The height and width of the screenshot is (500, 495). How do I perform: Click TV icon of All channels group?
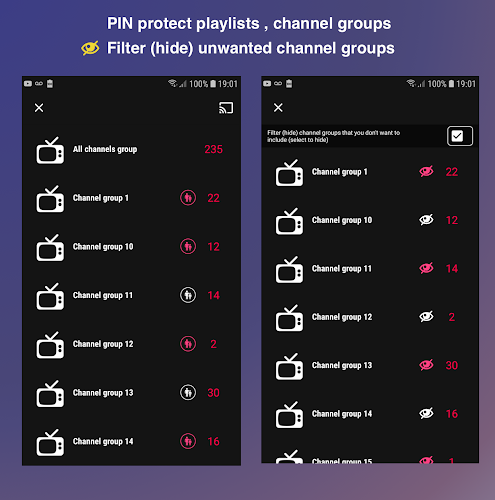coord(50,150)
